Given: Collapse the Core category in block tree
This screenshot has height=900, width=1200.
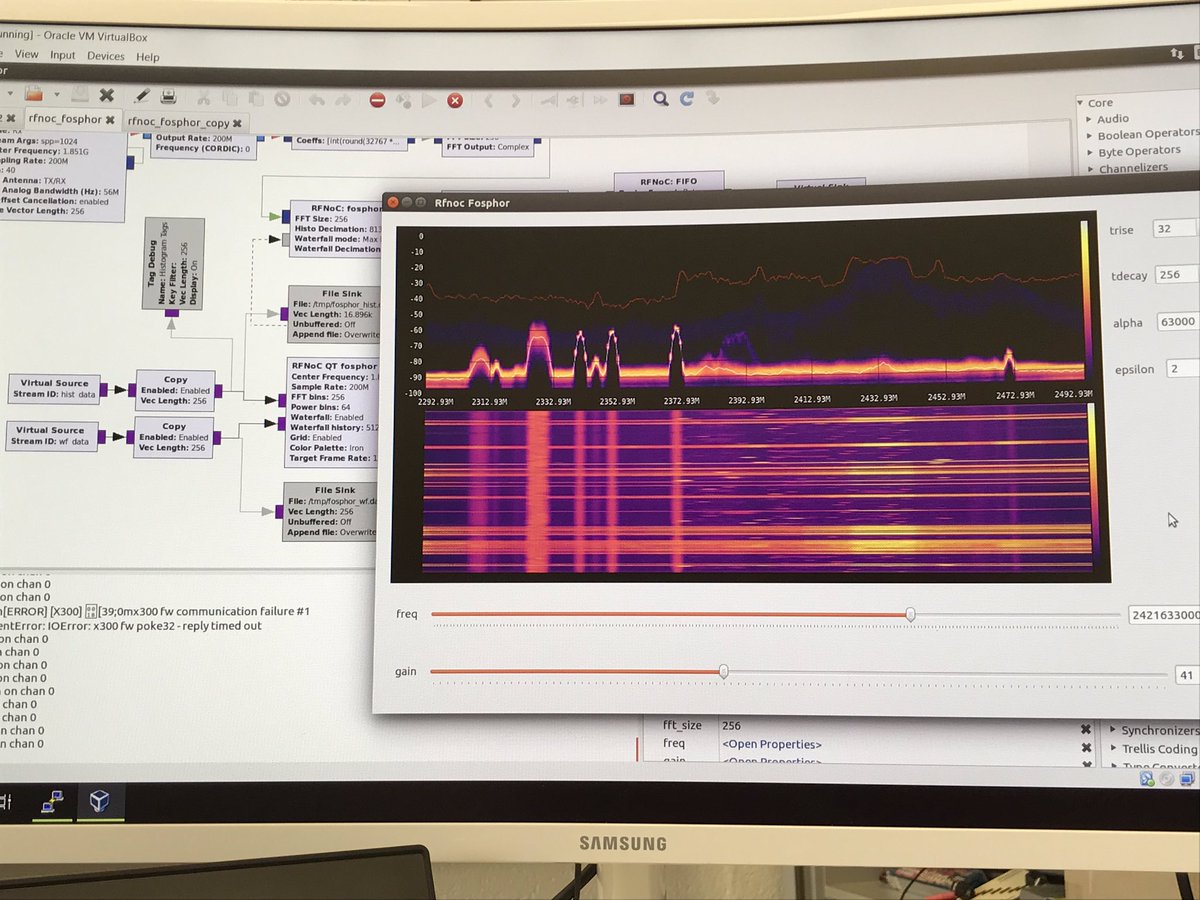Looking at the screenshot, I should (1081, 102).
